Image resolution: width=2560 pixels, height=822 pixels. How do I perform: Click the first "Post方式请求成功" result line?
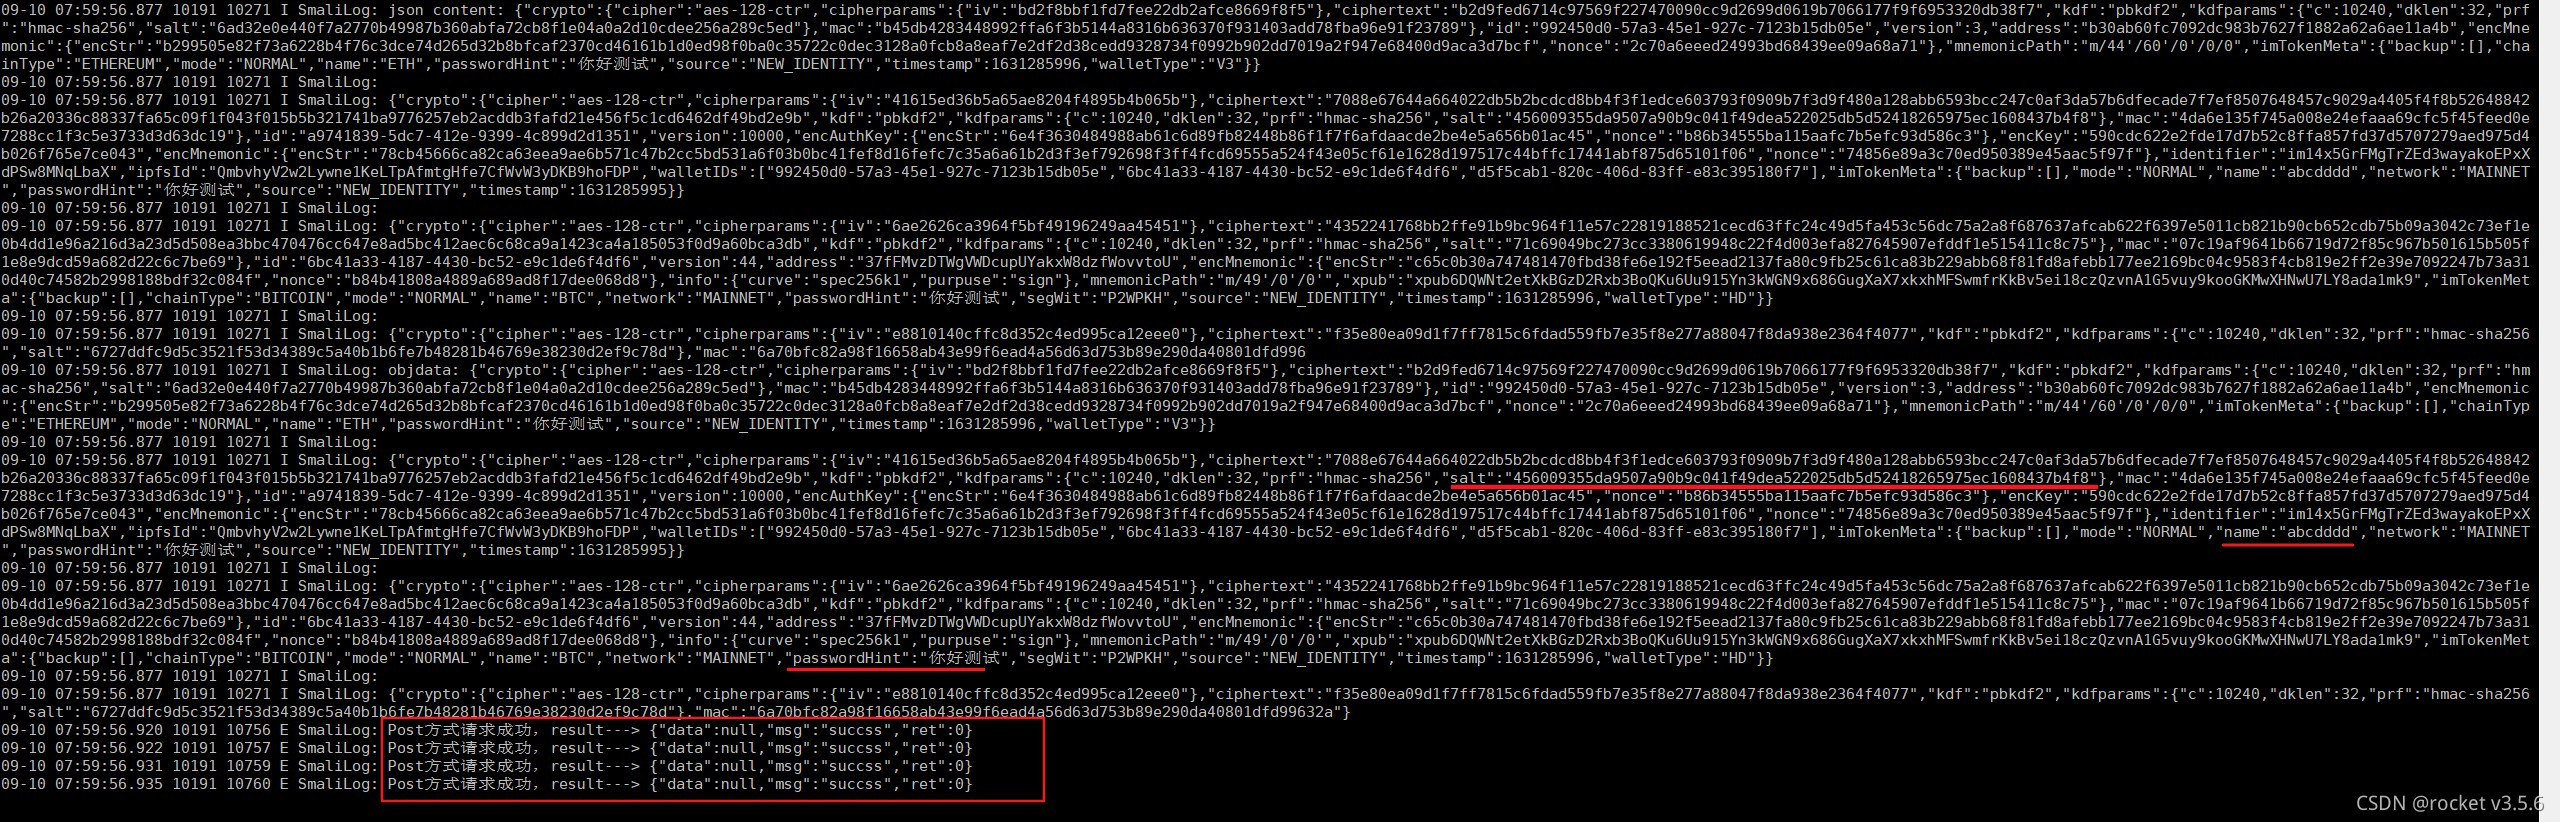tap(680, 730)
